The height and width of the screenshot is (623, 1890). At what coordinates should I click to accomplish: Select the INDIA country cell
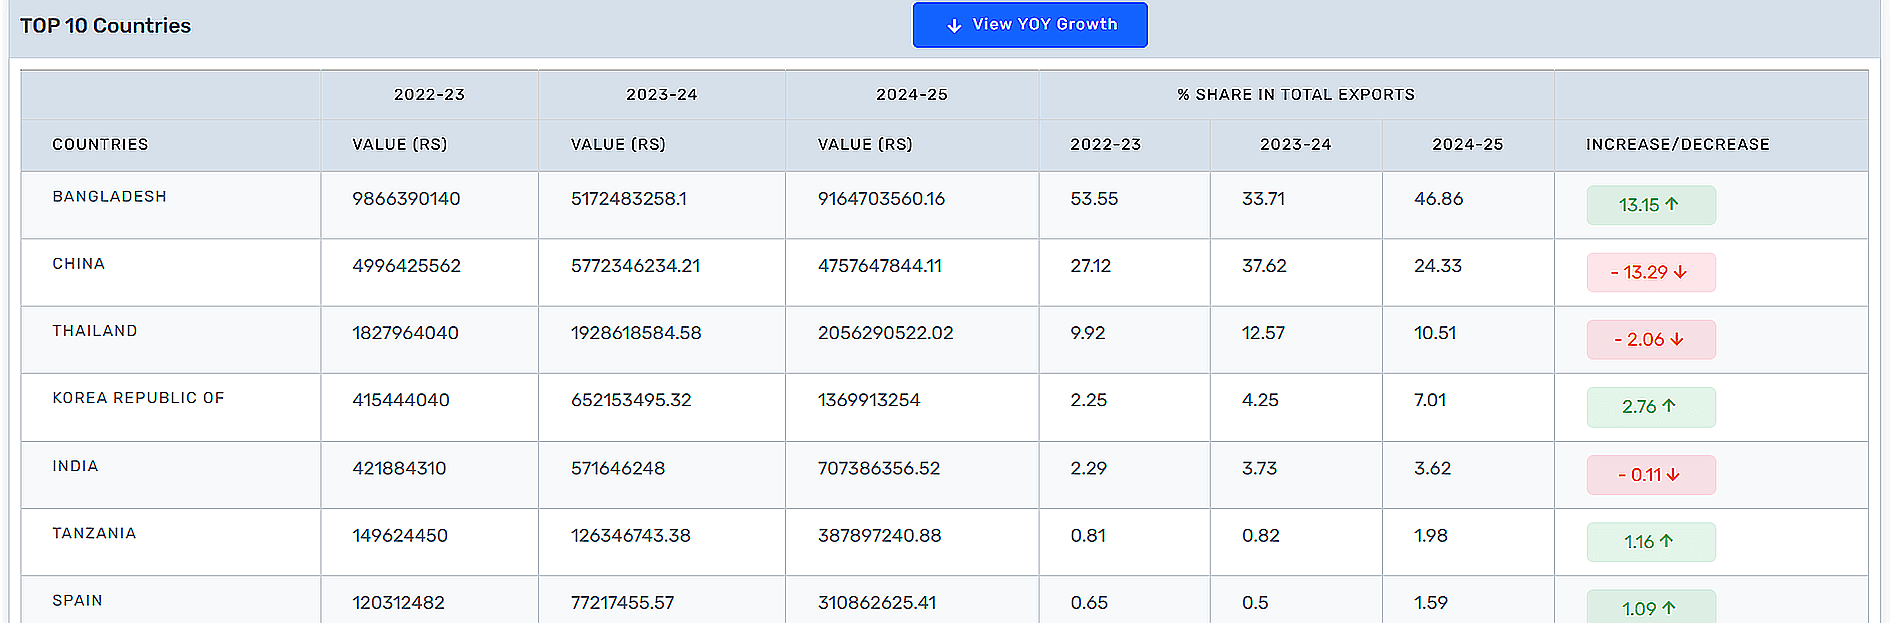[x=75, y=466]
